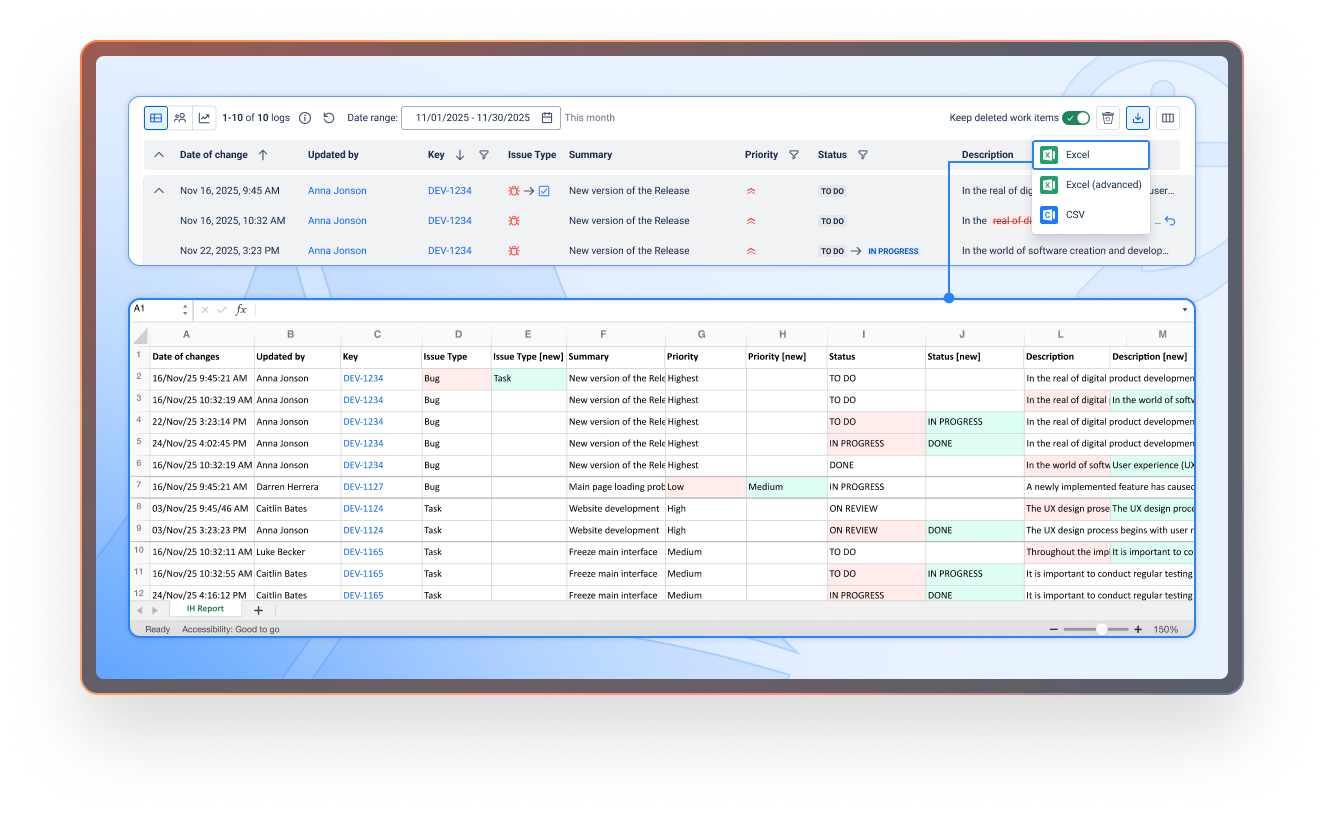The image size is (1324, 815).
Task: Open DEV-1234 link in Nov 22 row
Action: 450,251
